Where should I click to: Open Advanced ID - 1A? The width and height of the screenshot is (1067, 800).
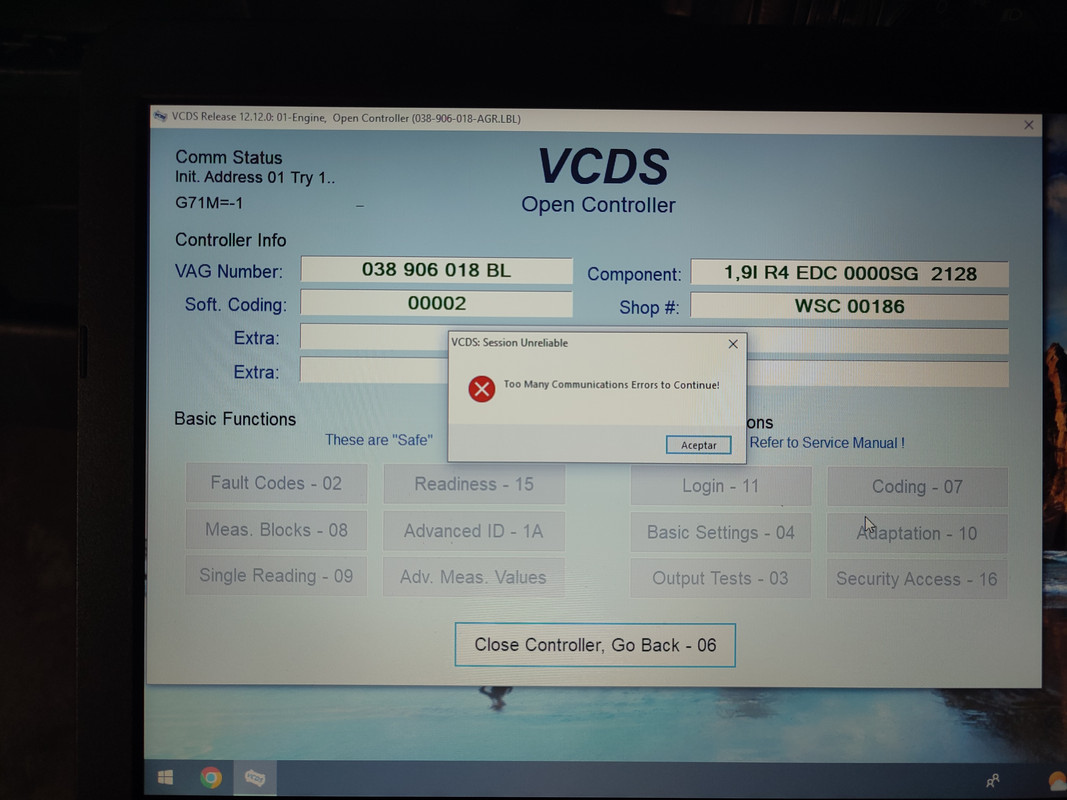[474, 531]
